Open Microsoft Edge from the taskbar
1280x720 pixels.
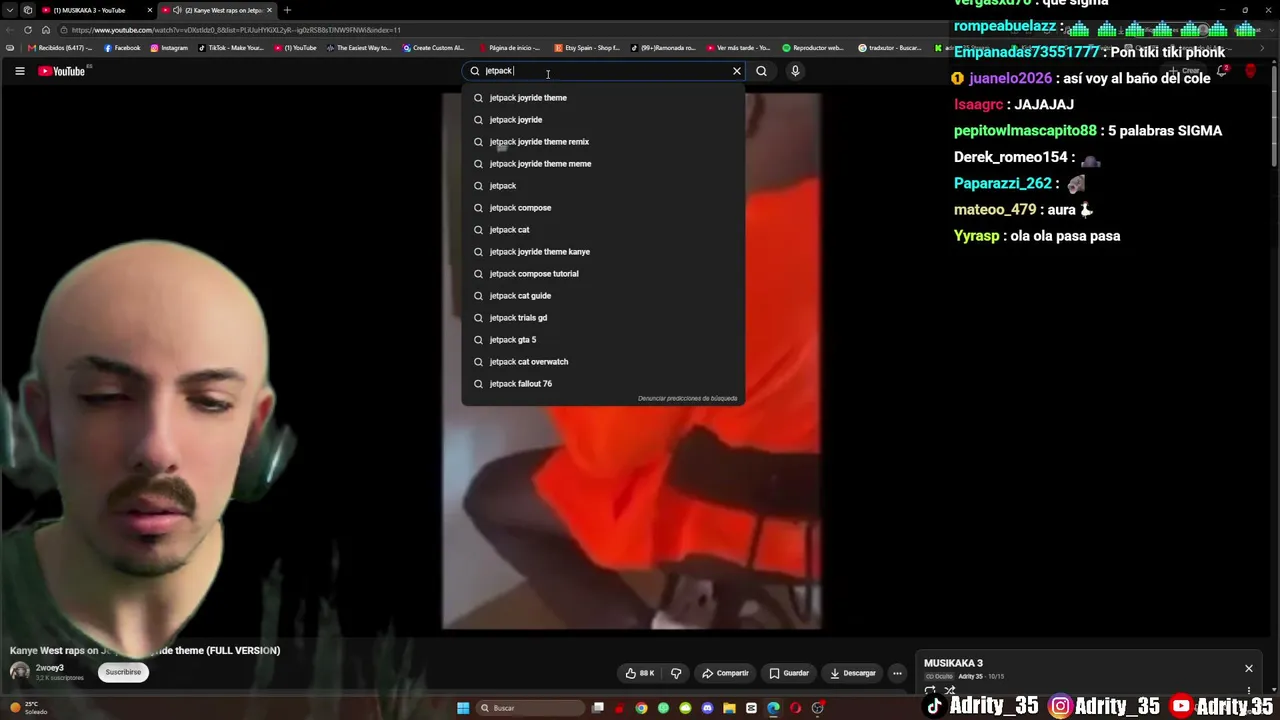tap(773, 708)
